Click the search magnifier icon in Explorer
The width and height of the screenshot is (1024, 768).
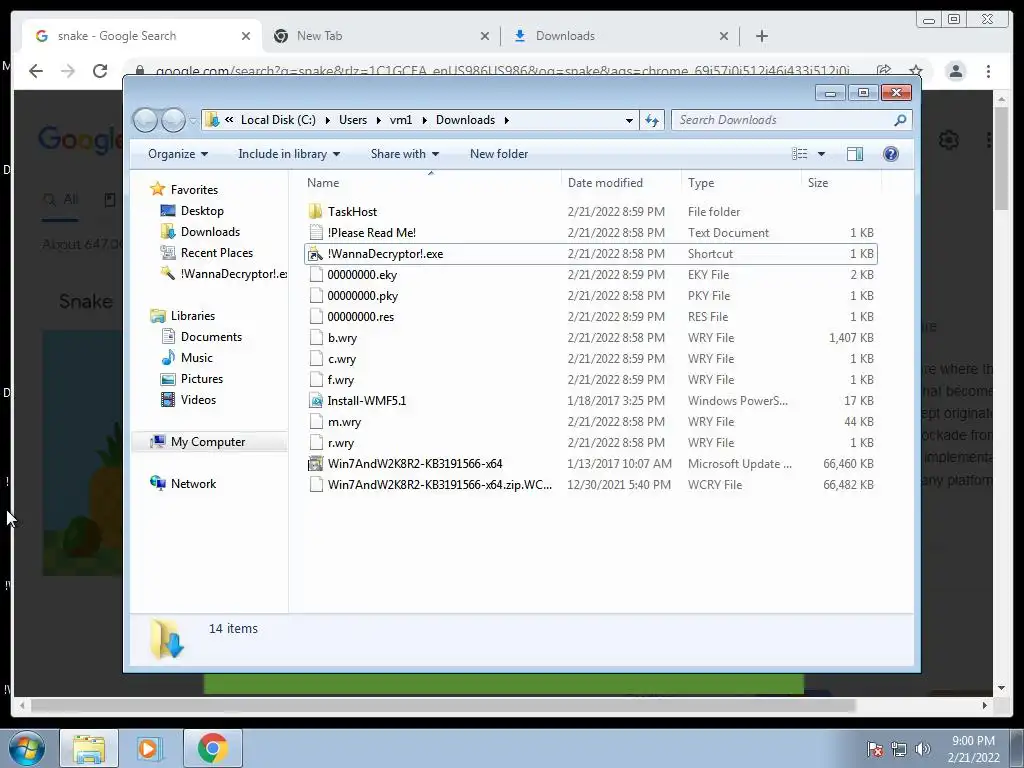(900, 120)
